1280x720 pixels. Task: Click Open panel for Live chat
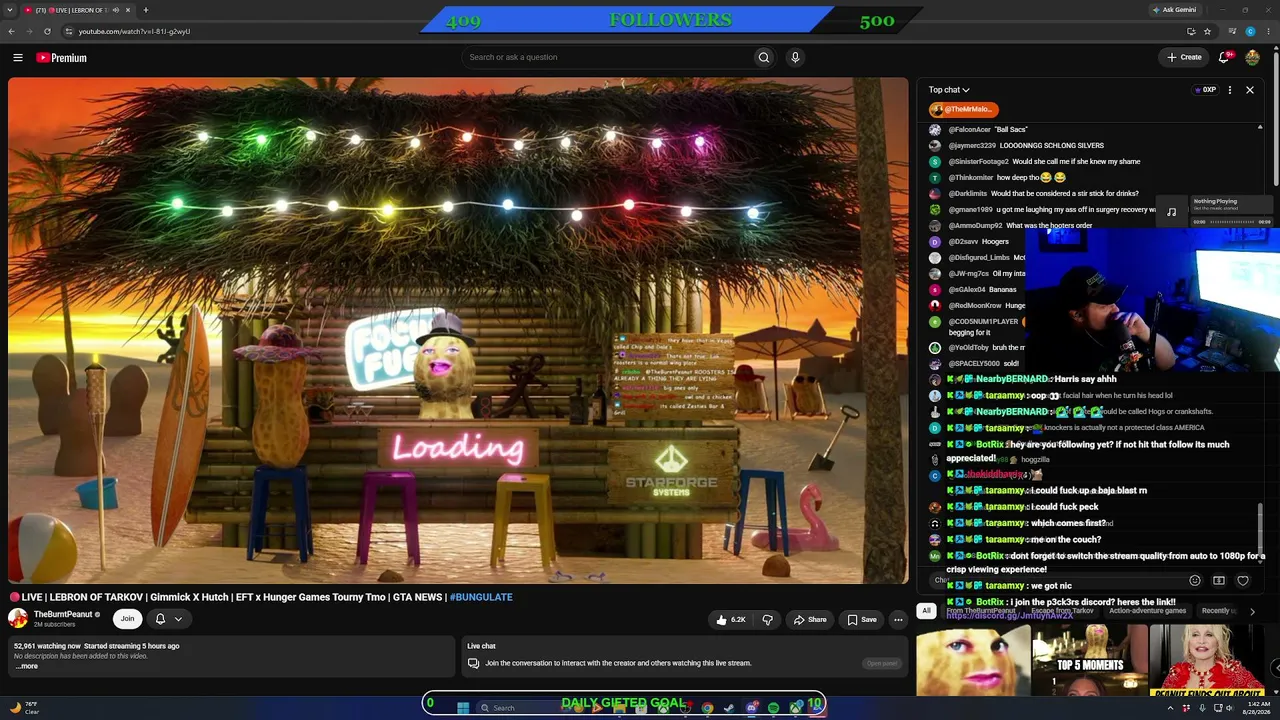[882, 663]
